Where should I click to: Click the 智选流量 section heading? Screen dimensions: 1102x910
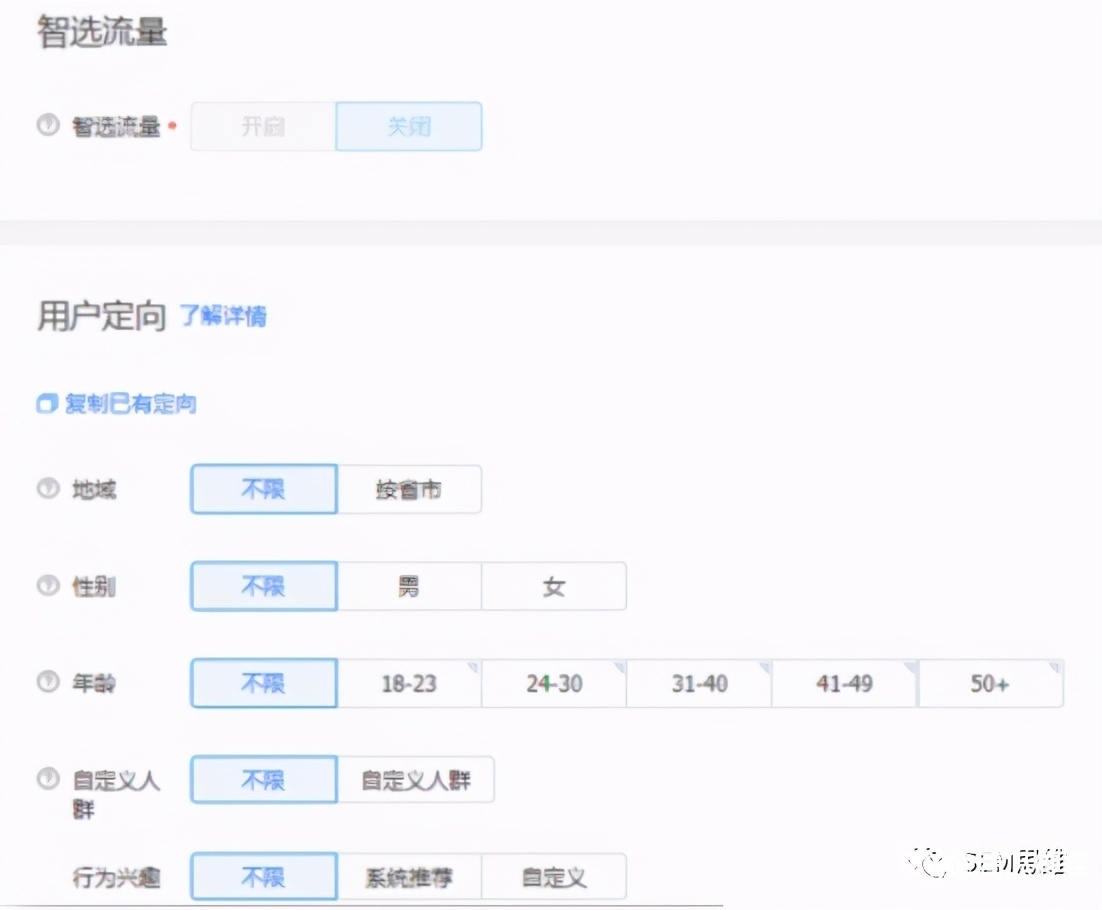(102, 32)
